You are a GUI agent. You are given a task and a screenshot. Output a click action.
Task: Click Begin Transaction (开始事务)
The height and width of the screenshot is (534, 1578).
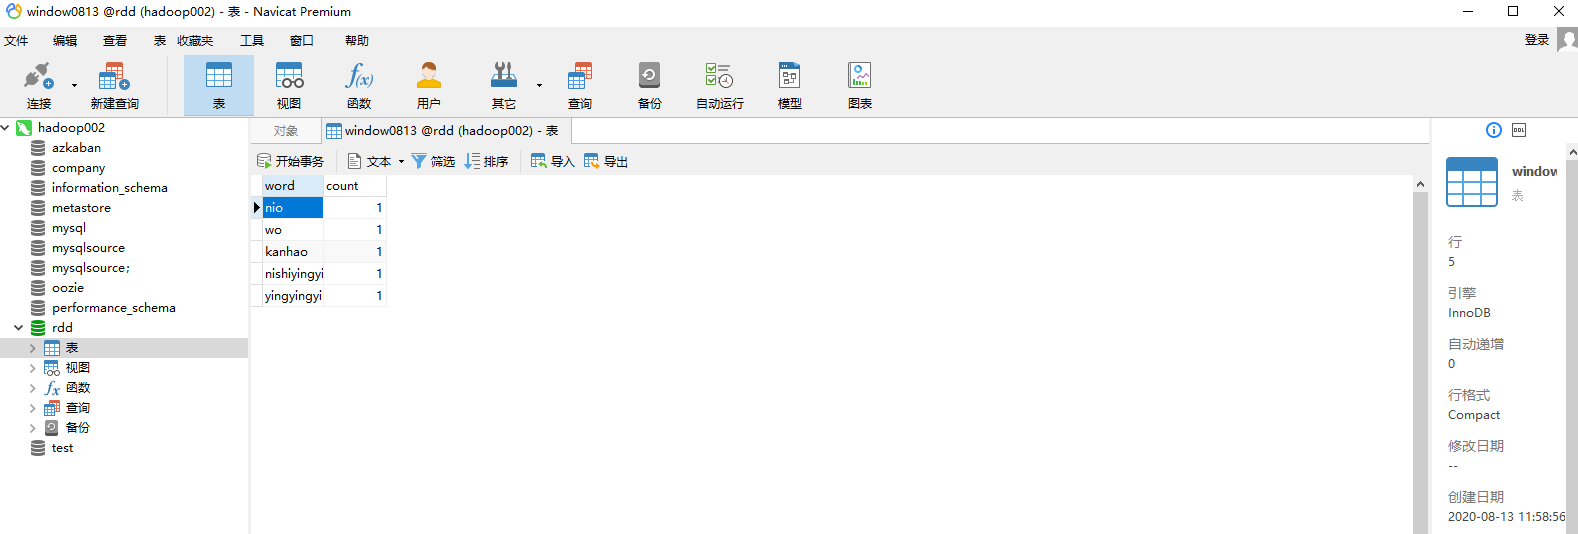[x=290, y=161]
